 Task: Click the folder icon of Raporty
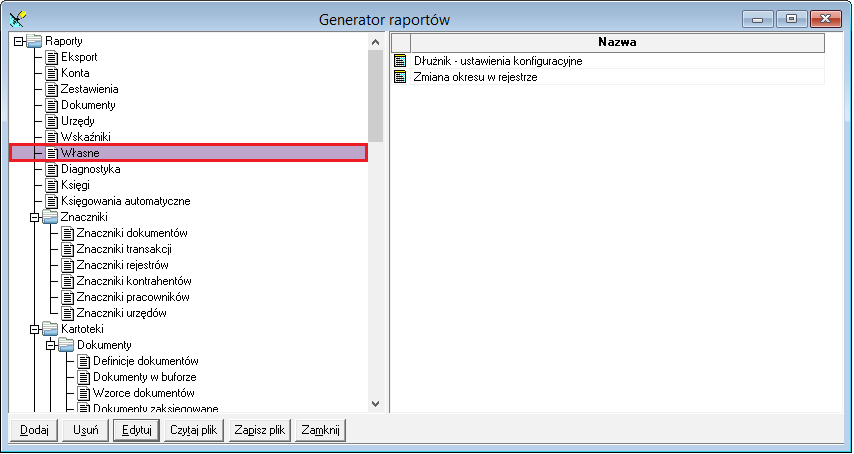pos(34,41)
